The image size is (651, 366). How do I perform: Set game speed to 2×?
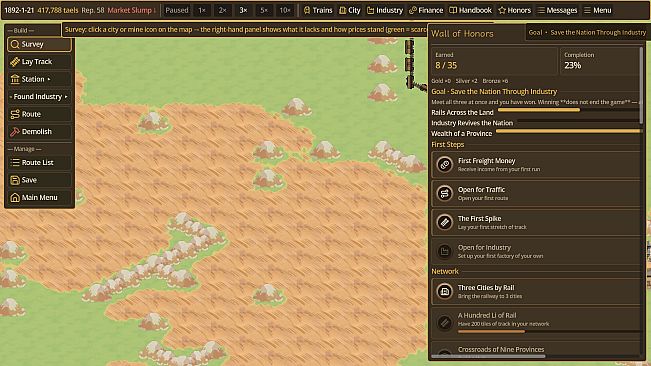pyautogui.click(x=223, y=10)
